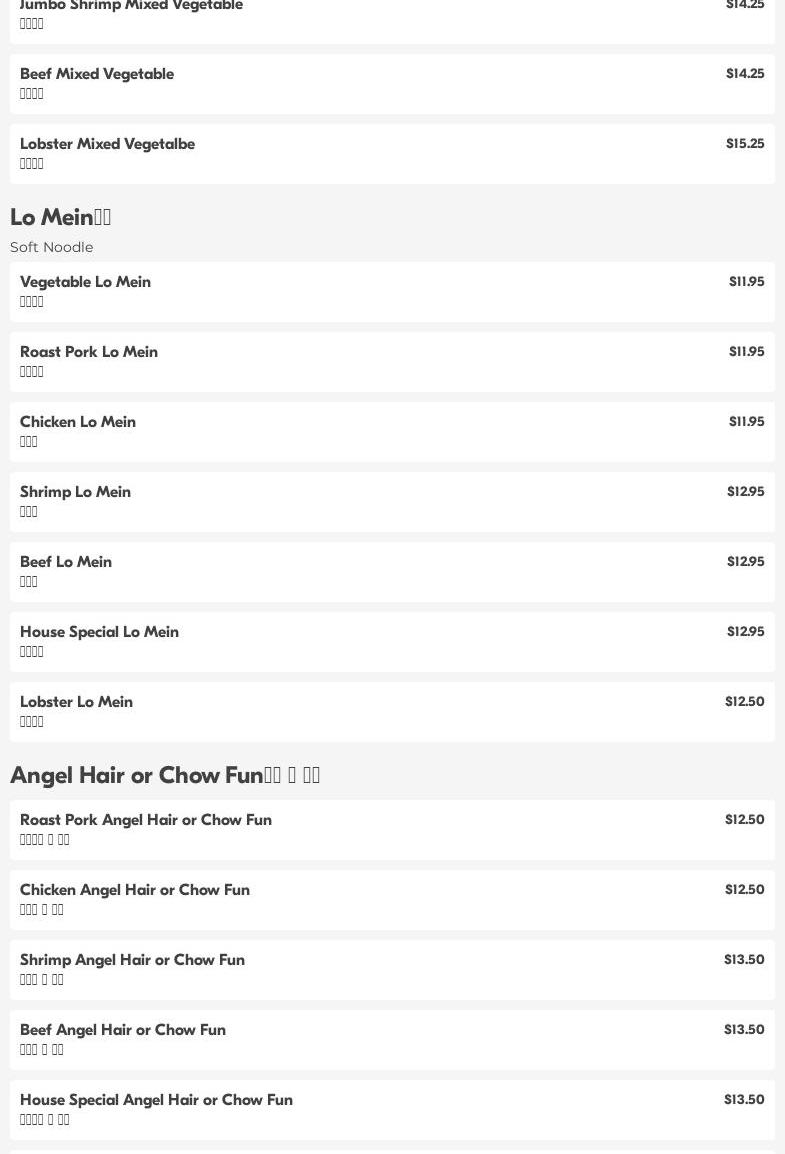Open Roast Pork Angel Hair or Chow Fun
The image size is (785, 1154).
pyautogui.click(x=392, y=830)
